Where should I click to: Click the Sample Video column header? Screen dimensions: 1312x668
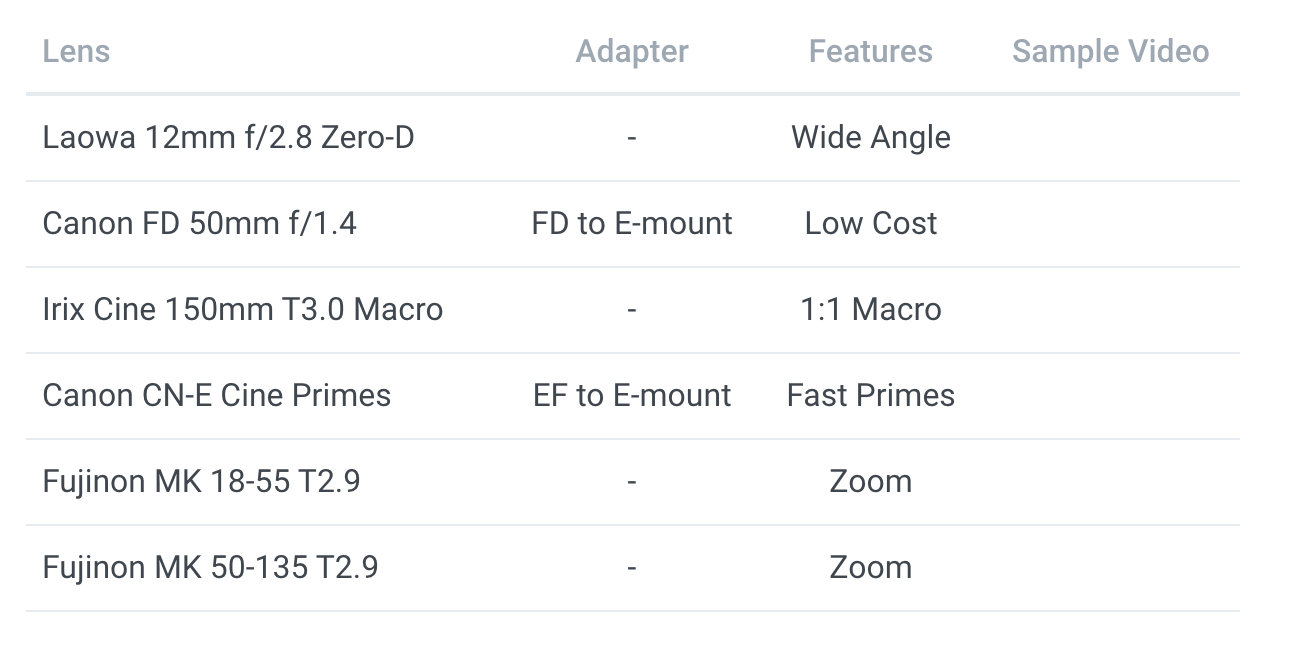[x=1111, y=51]
